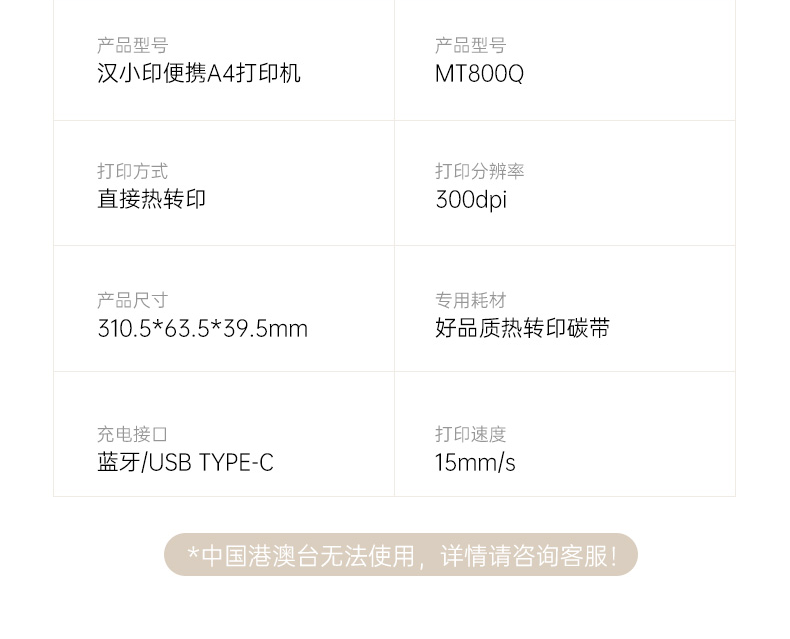The image size is (790, 639).
Task: Click 详情 in the bottom notice
Action: tap(461, 556)
